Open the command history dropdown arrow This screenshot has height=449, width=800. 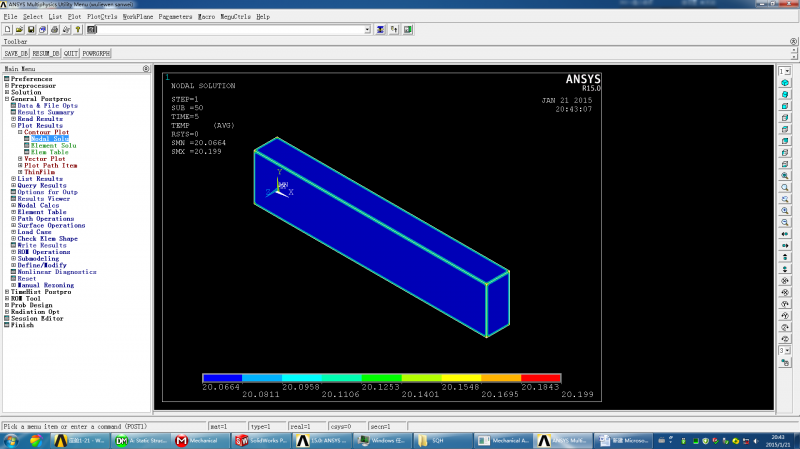pos(367,30)
